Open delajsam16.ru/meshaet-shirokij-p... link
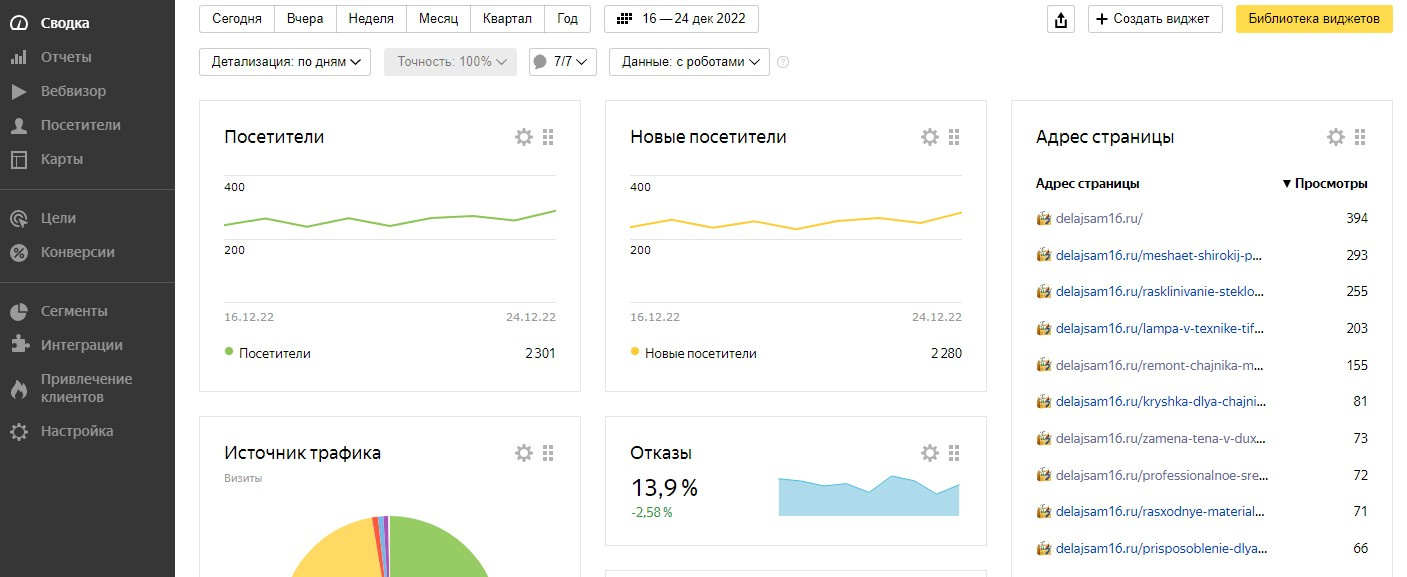The height and width of the screenshot is (577, 1407). [x=1160, y=255]
